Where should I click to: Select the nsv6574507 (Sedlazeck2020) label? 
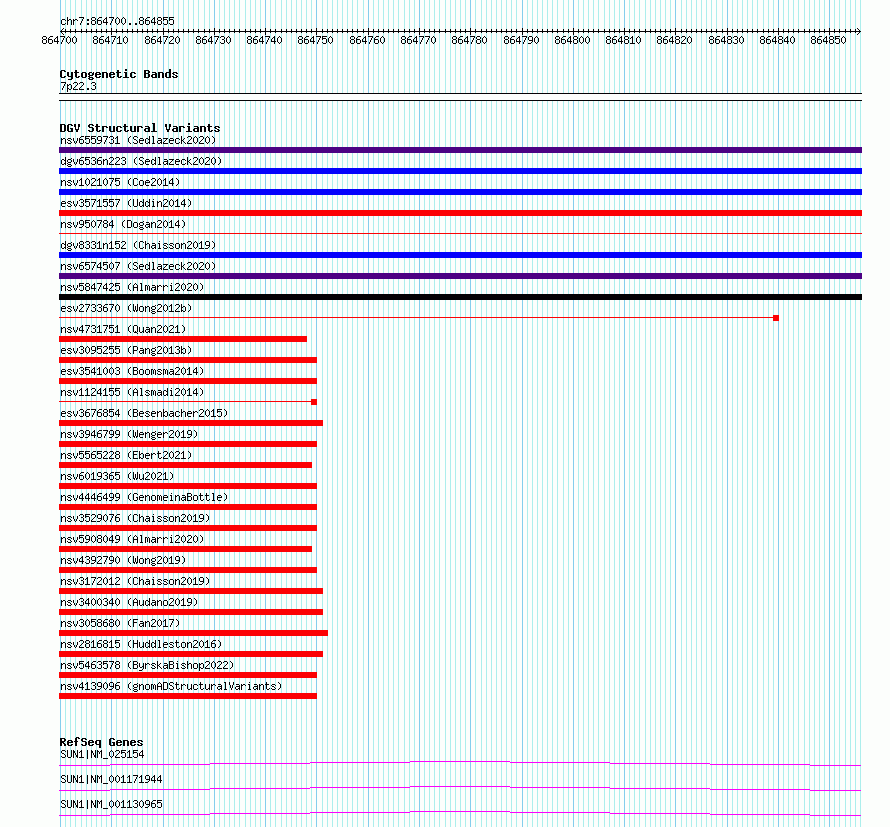click(x=138, y=266)
